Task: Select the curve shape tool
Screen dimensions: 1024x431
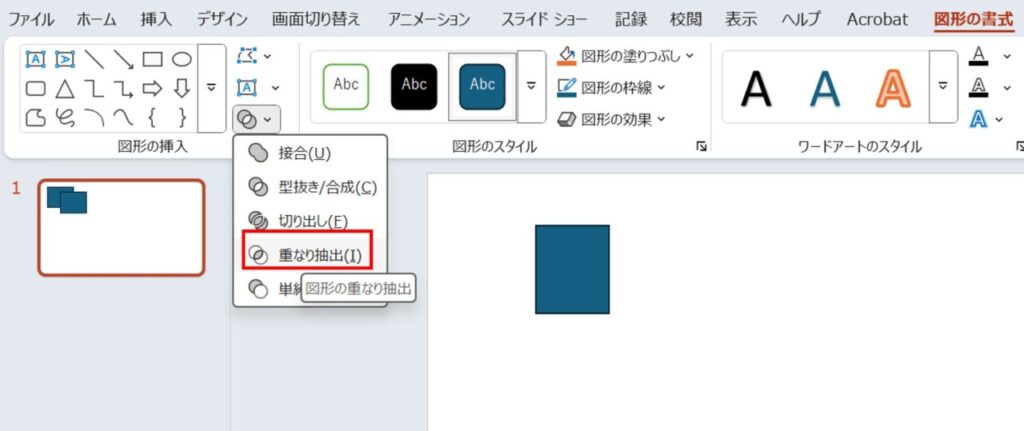Action: click(123, 118)
